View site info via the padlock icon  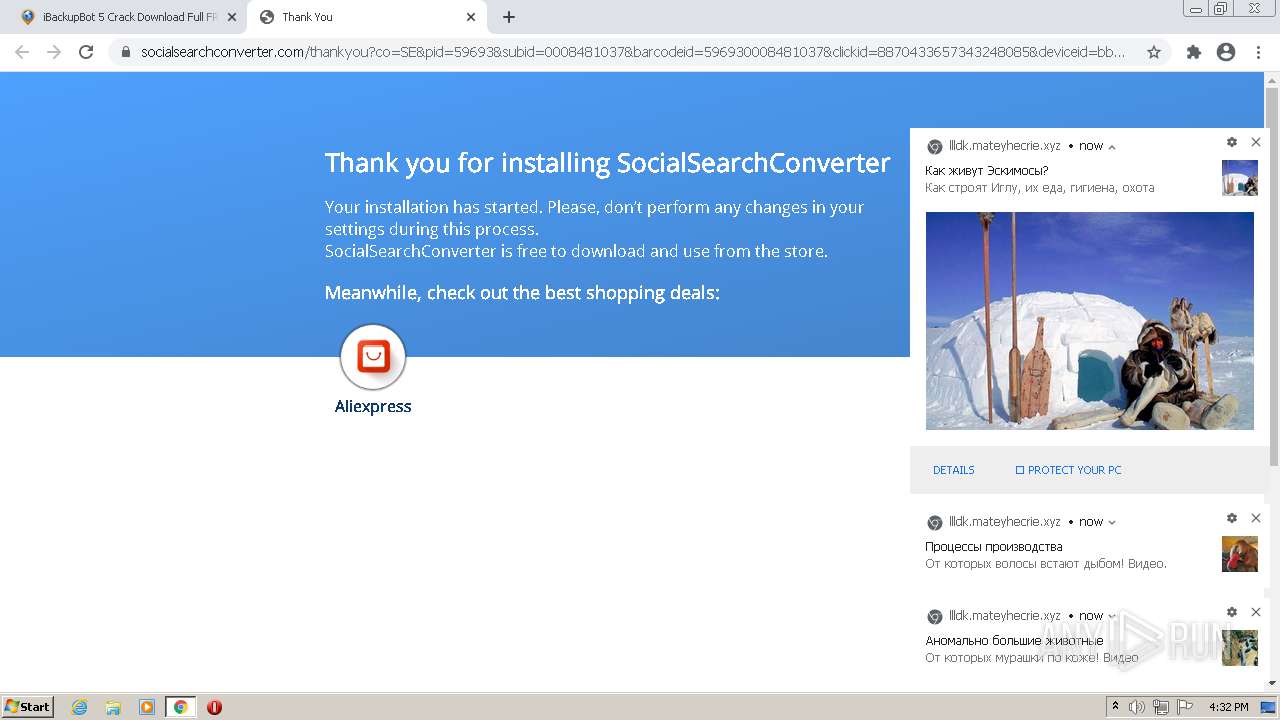[126, 52]
